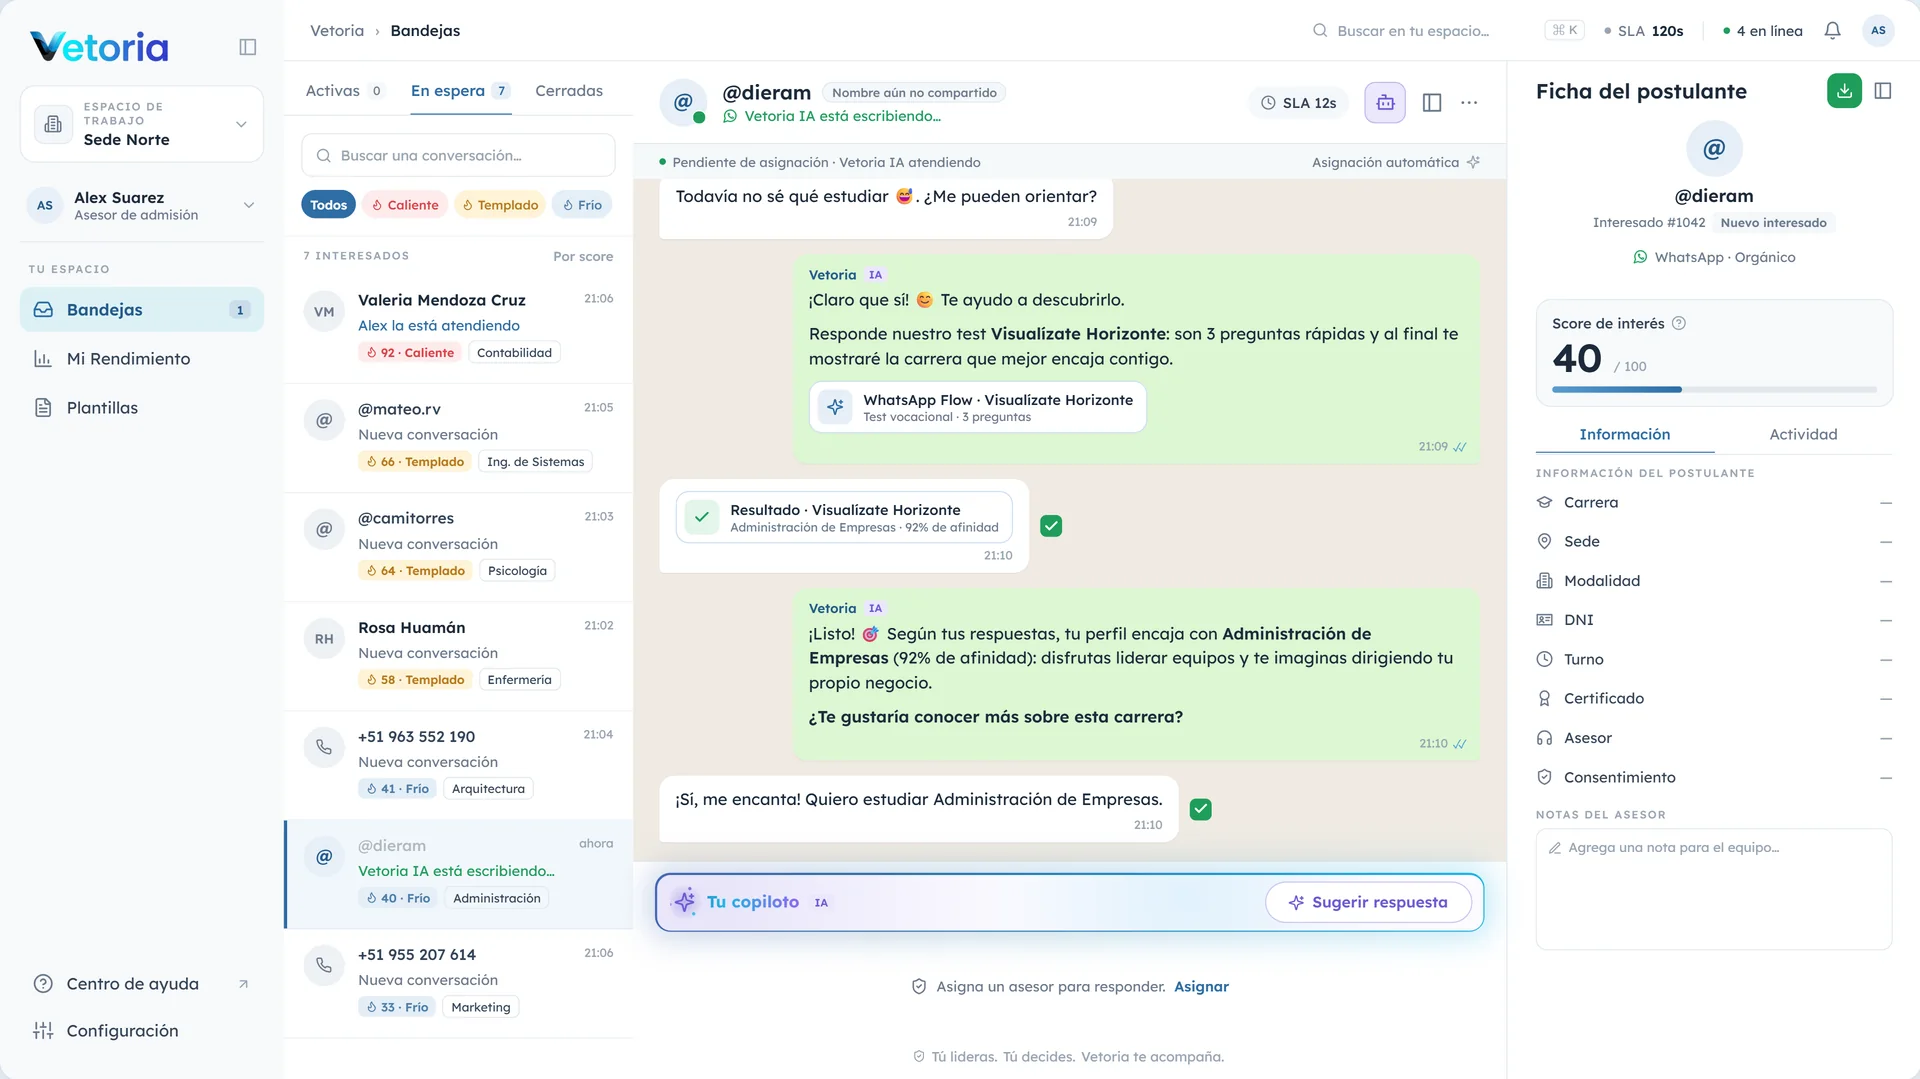Click the WhatsApp Flow sparkle icon
Image resolution: width=1920 pixels, height=1079 pixels.
click(835, 406)
